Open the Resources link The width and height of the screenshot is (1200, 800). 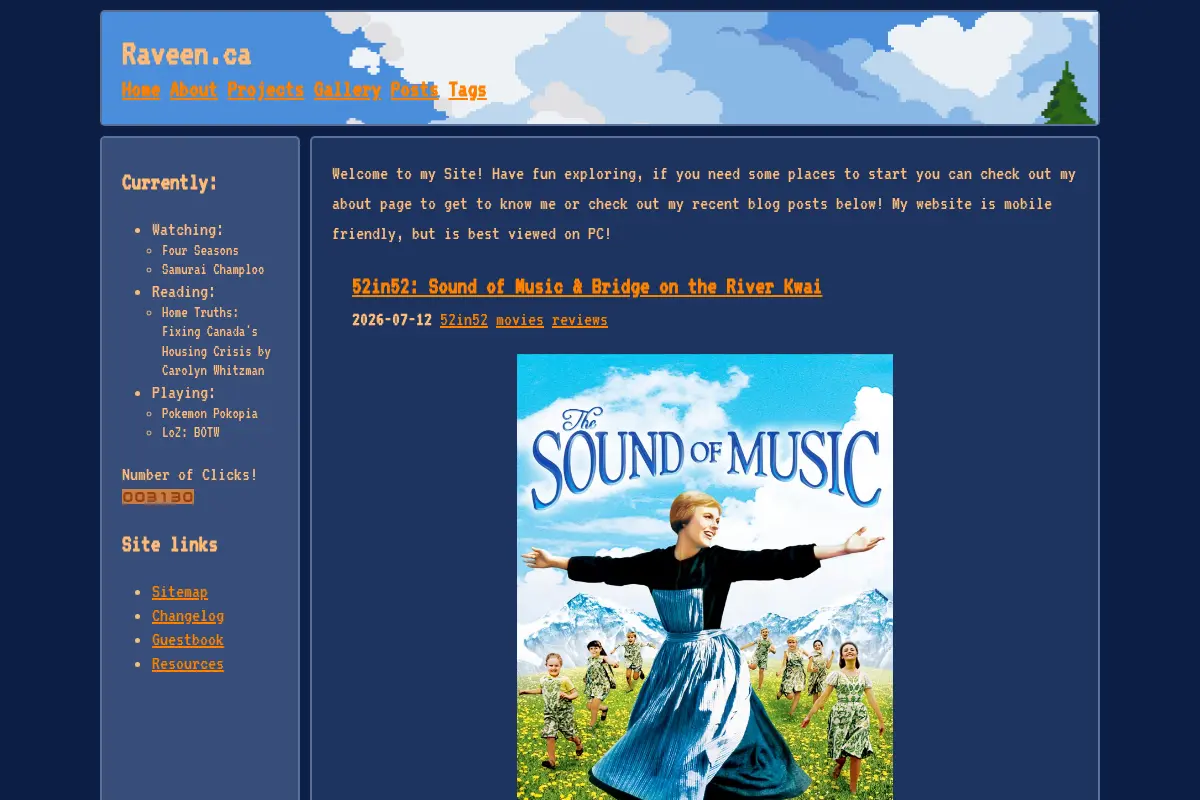click(x=188, y=664)
